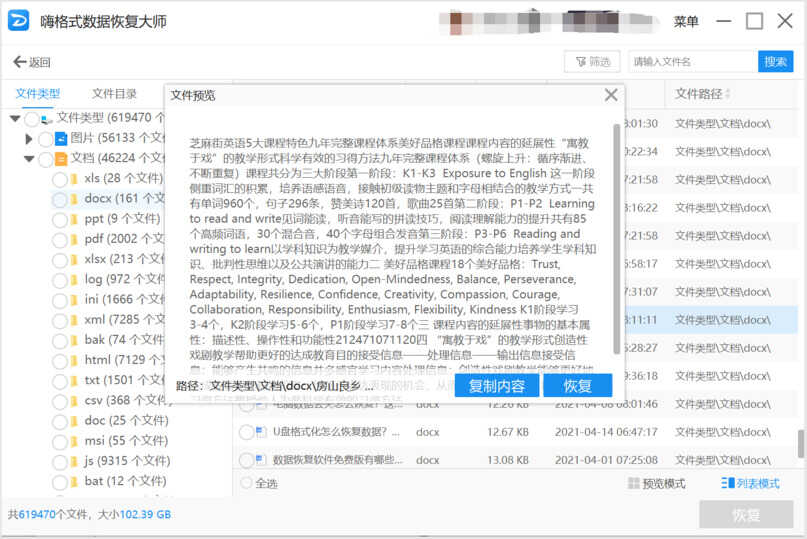
Task: Select the msi folder icon
Action: (x=74, y=441)
